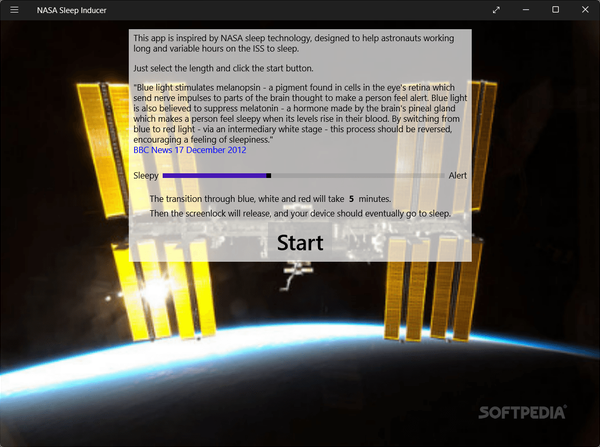
Task: Maximize the NASA Sleep Inducer window
Action: (555, 10)
